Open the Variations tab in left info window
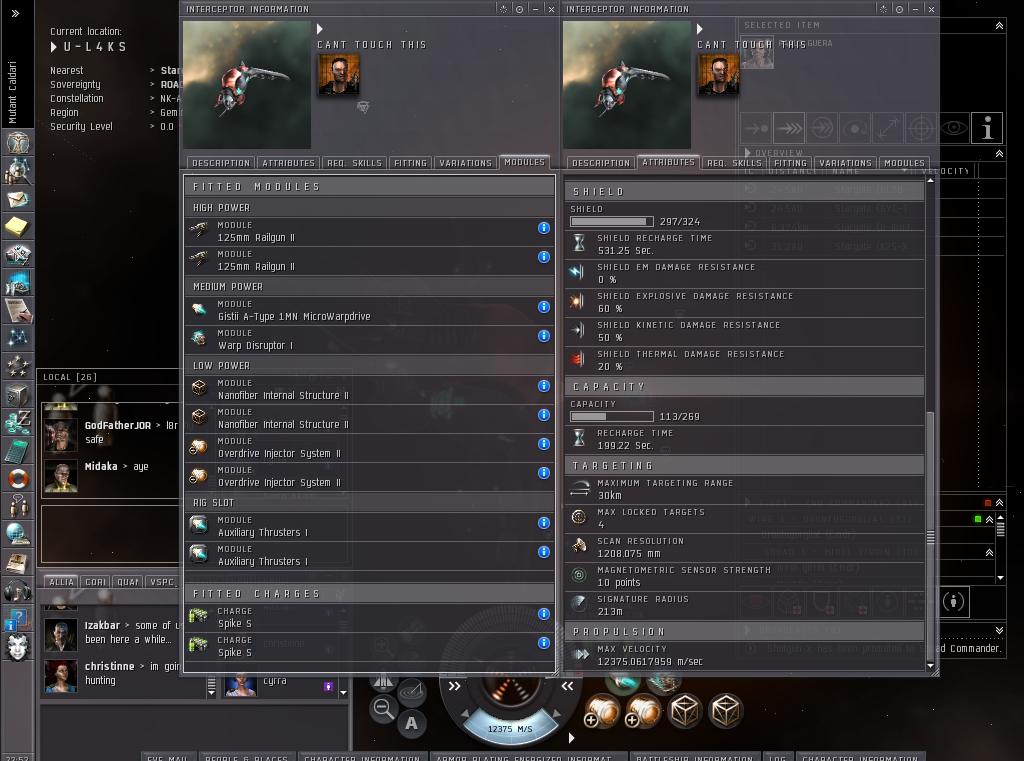 tap(465, 163)
